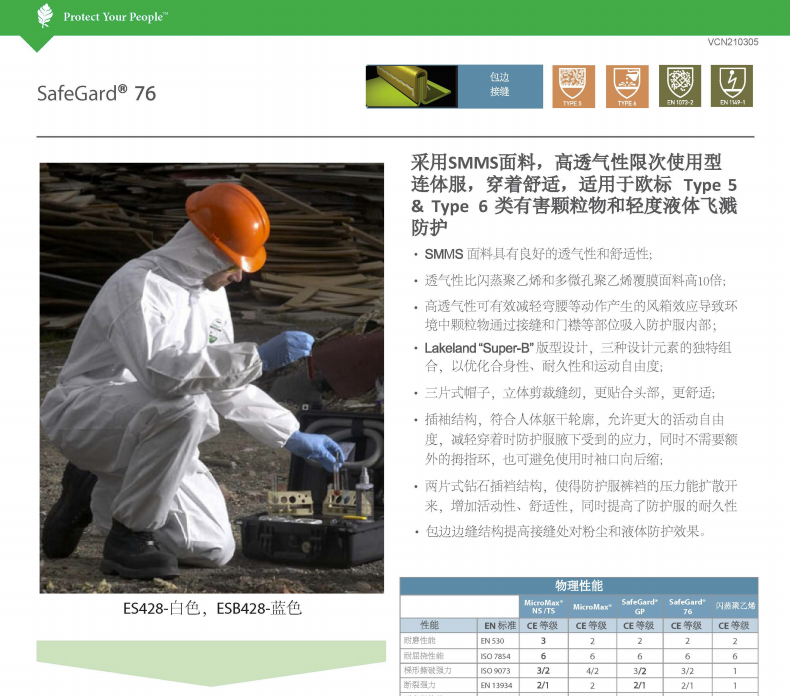Select the 闪蒸聚乙烯 column header

735,606
